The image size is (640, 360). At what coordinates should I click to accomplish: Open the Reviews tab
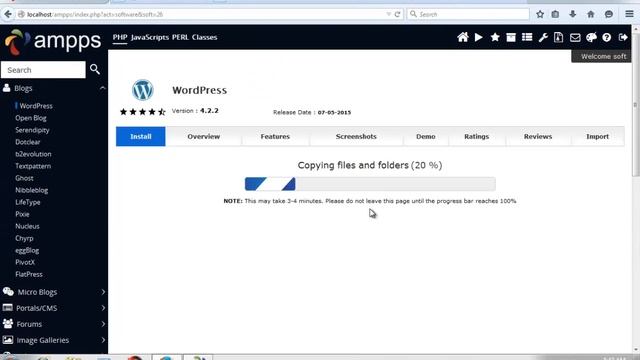tap(538, 136)
